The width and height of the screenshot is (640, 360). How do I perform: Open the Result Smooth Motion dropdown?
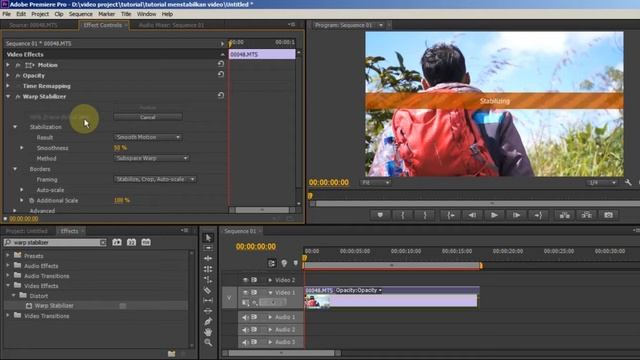[x=148, y=138]
